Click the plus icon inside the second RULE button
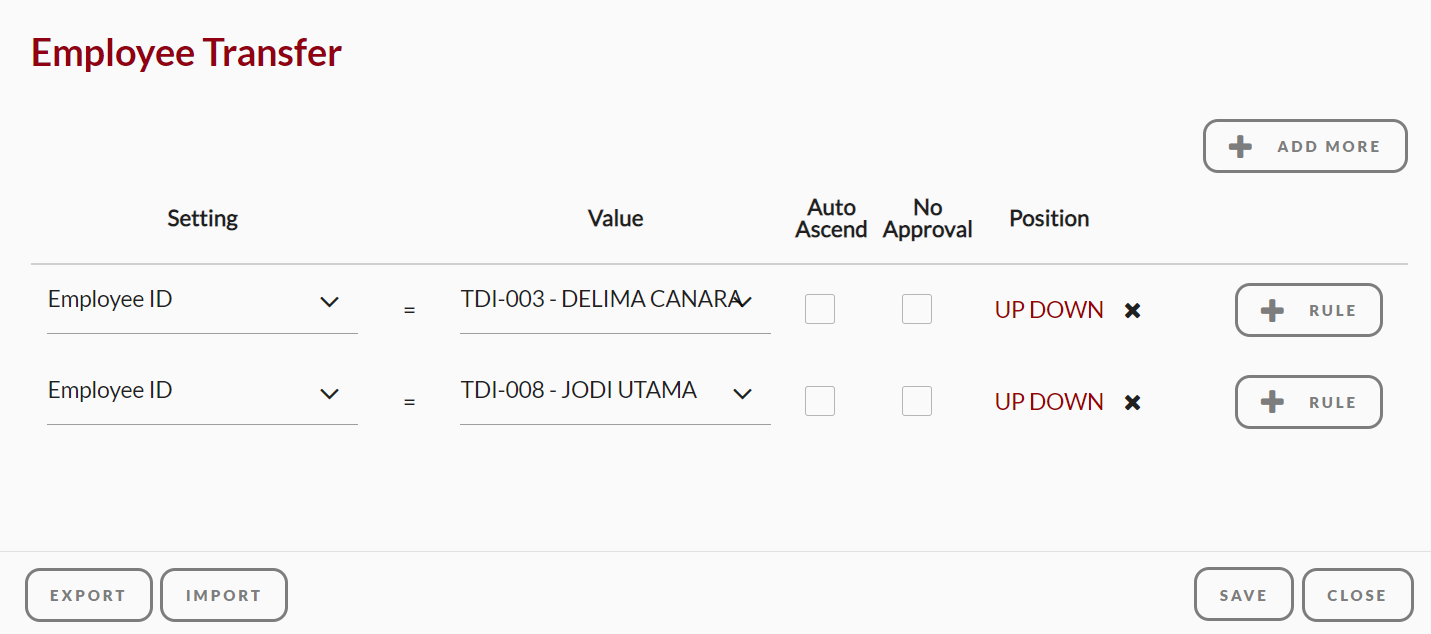The width and height of the screenshot is (1431, 634). point(1272,402)
